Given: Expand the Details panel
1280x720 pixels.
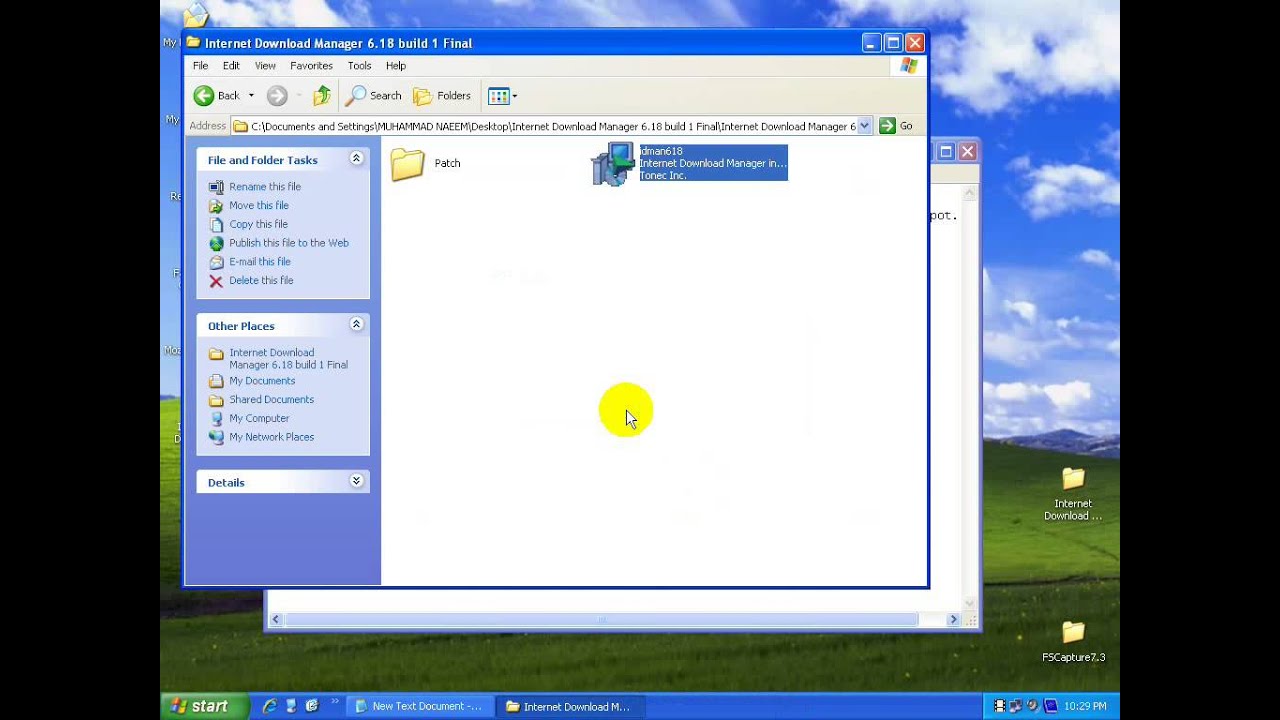Looking at the screenshot, I should pos(356,481).
